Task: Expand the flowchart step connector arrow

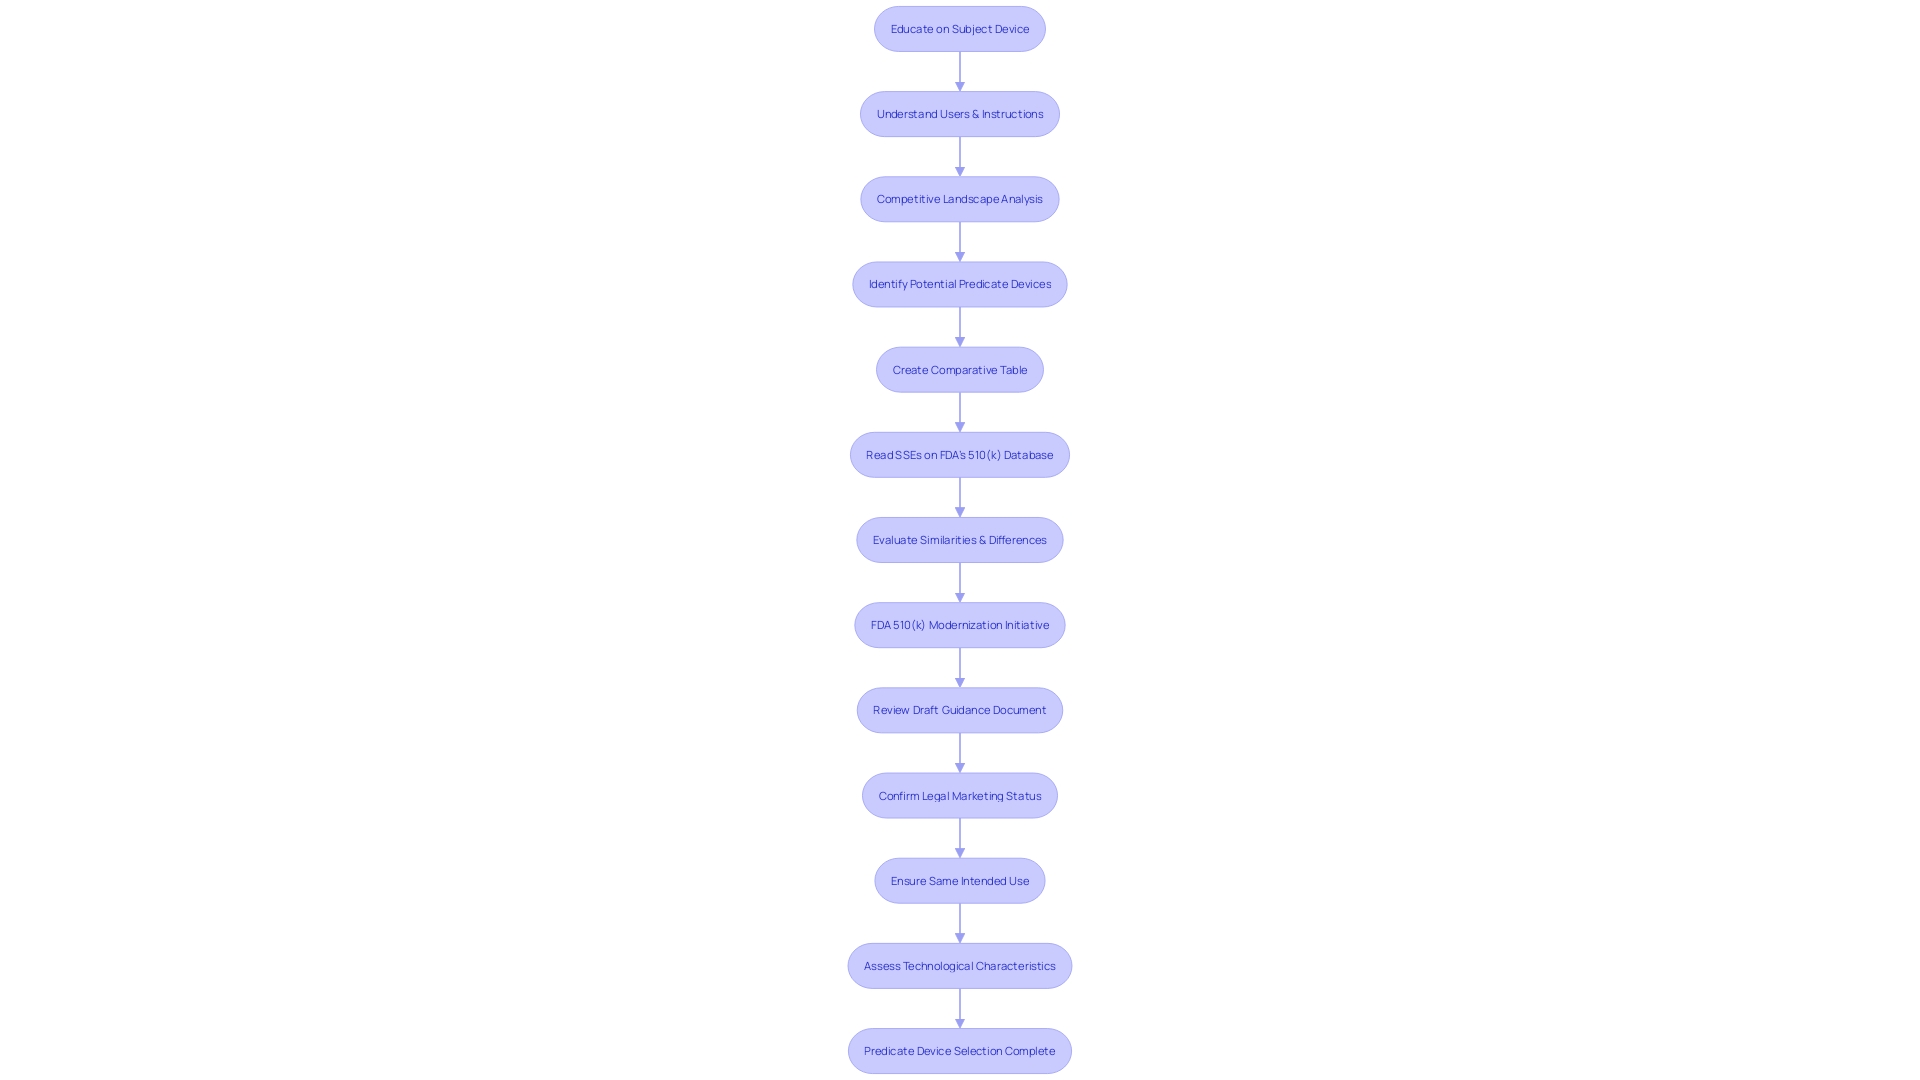Action: (x=959, y=71)
